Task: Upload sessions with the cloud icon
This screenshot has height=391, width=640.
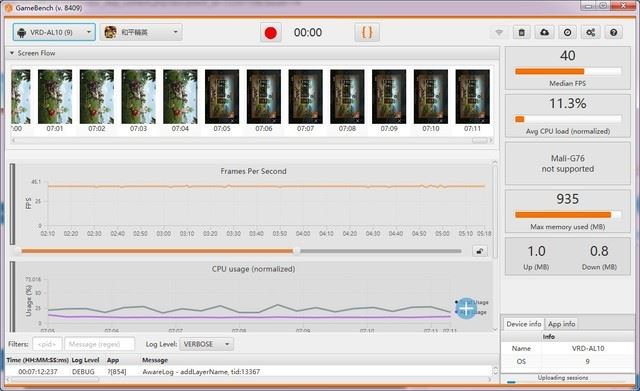Action: click(544, 33)
